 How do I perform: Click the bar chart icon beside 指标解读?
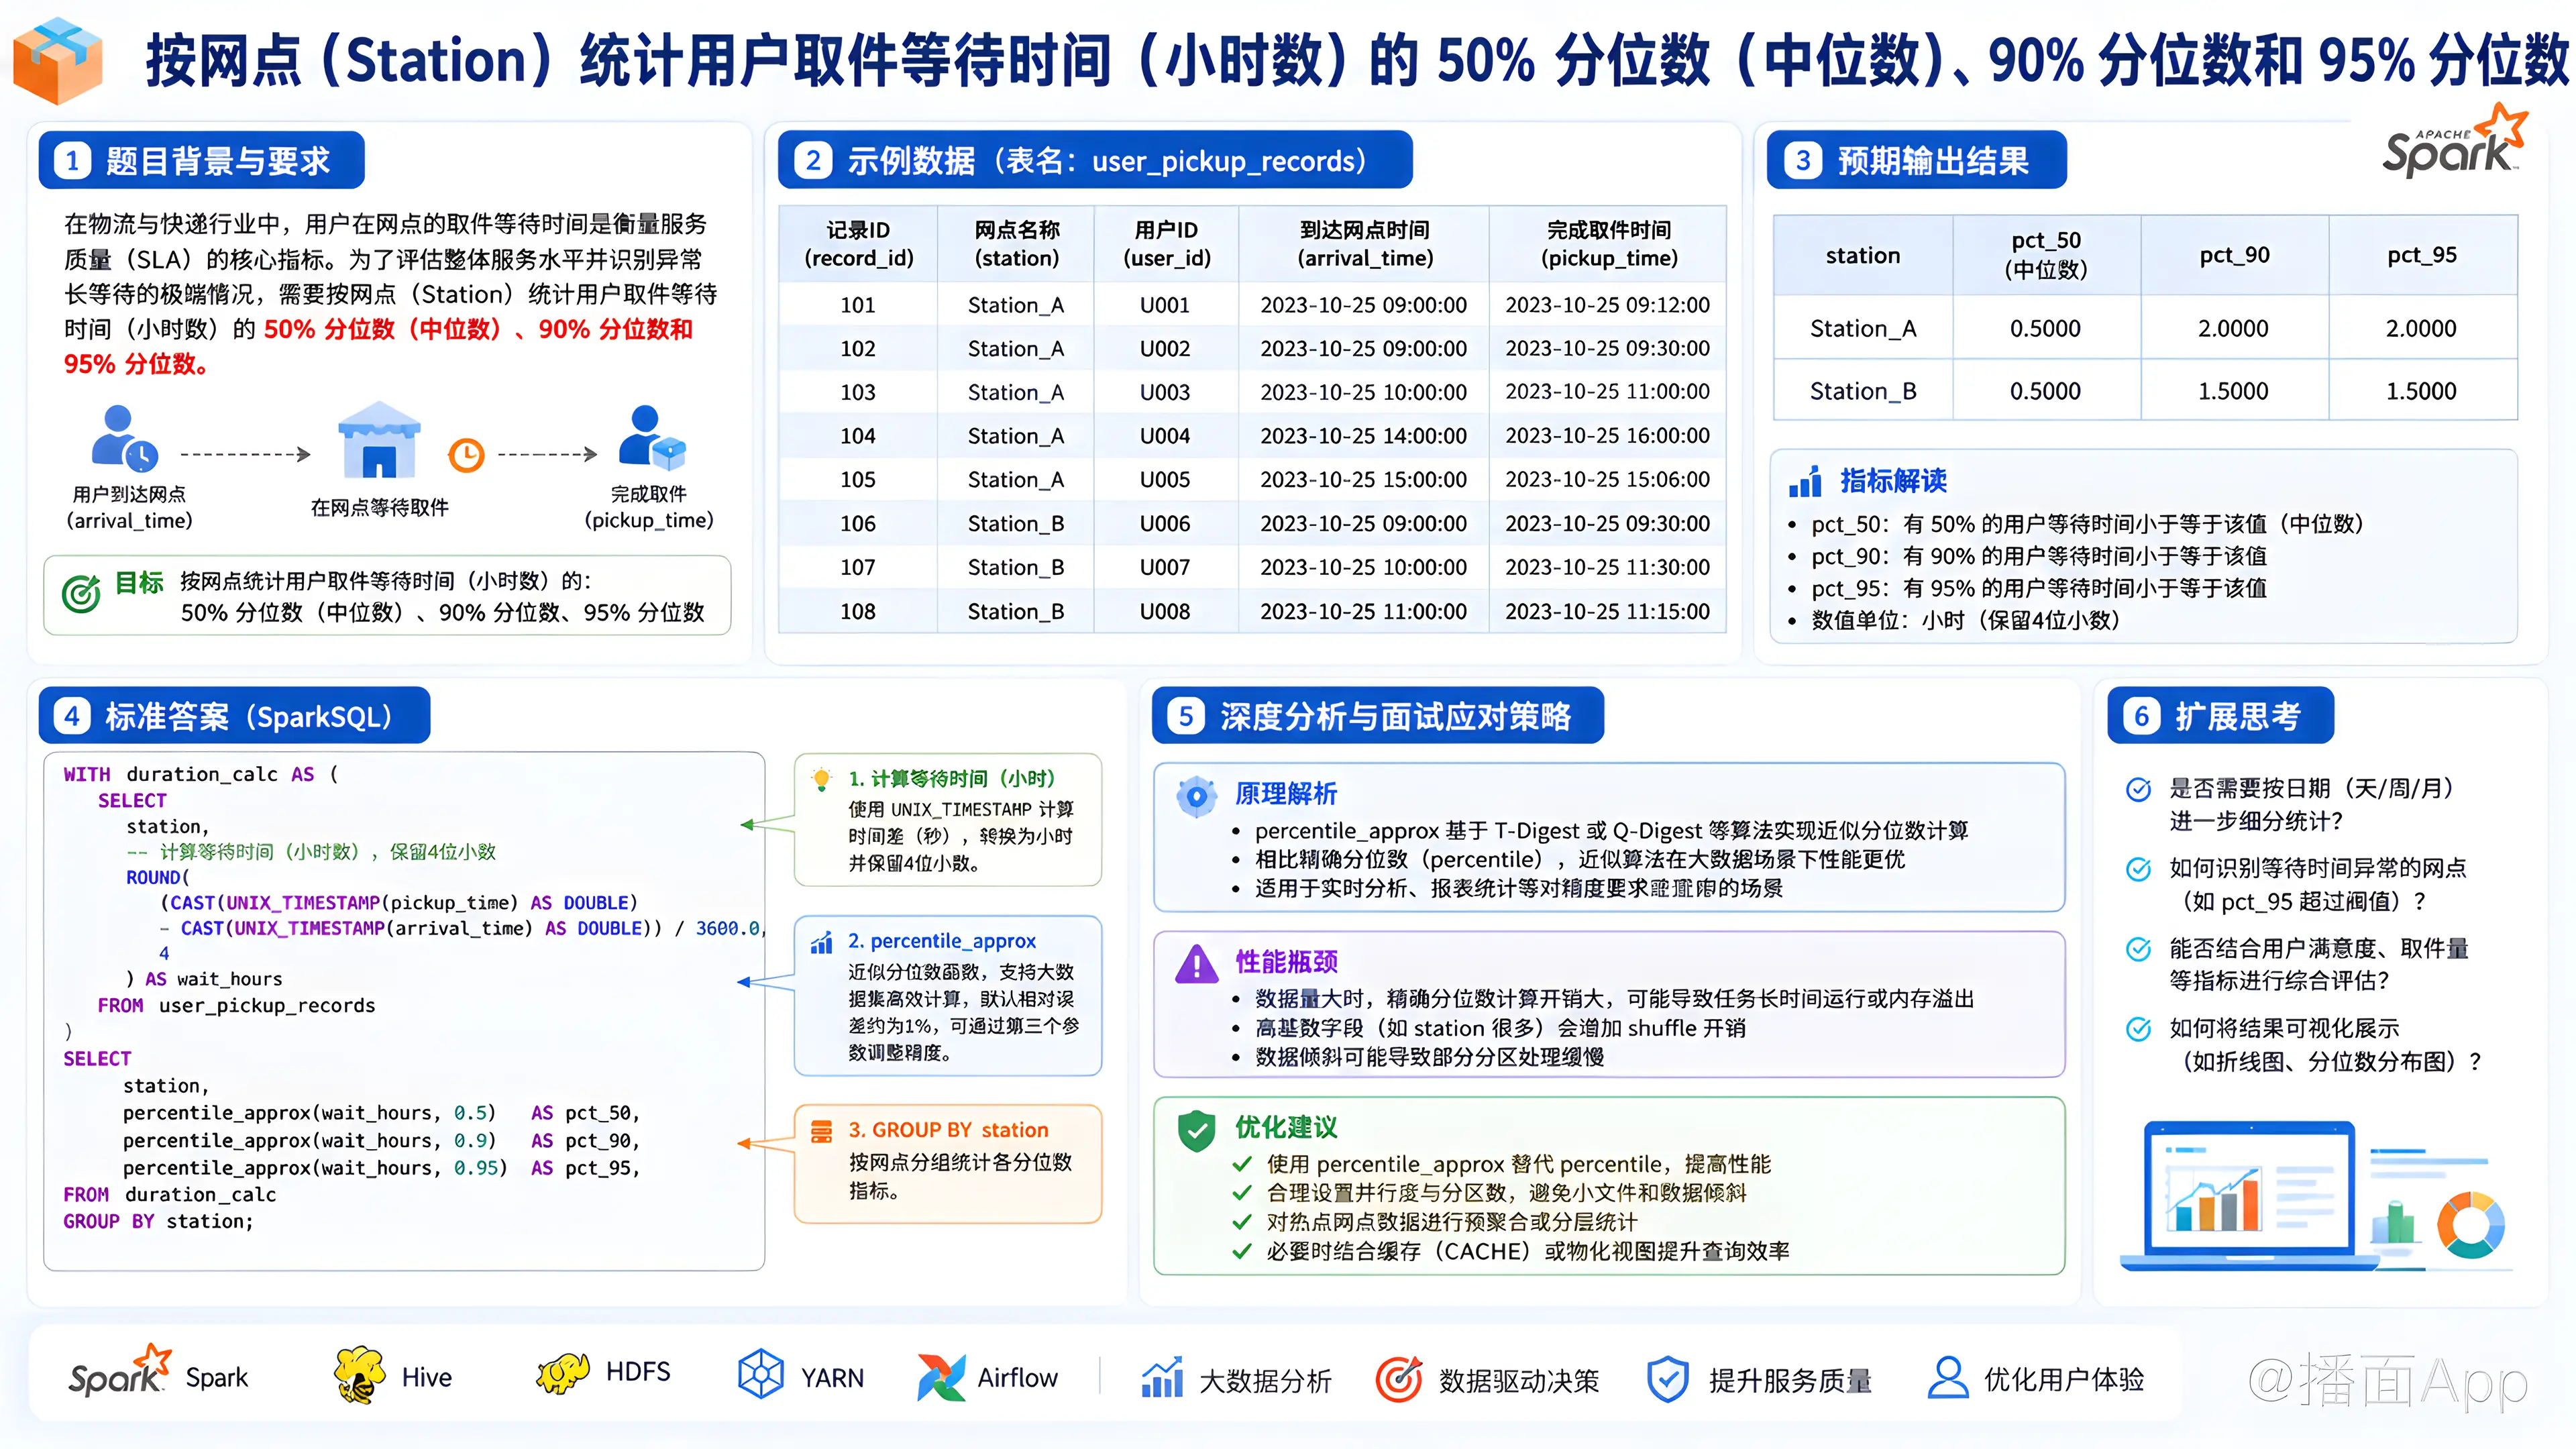[x=1805, y=481]
